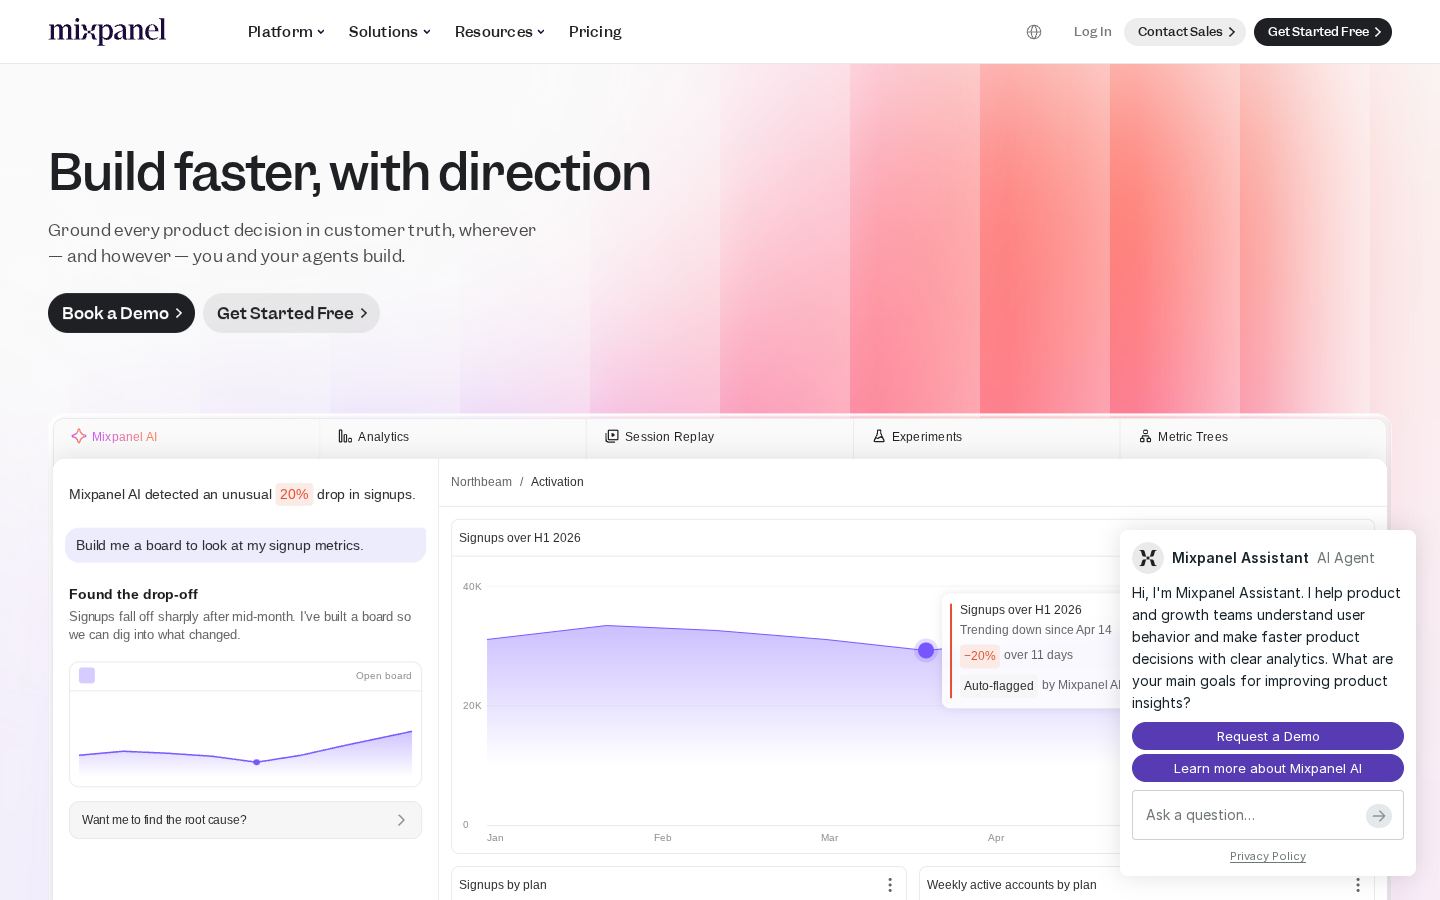The height and width of the screenshot is (900, 1440).
Task: Click 'Weekly active accounts by plan' title
Action: (x=1012, y=885)
